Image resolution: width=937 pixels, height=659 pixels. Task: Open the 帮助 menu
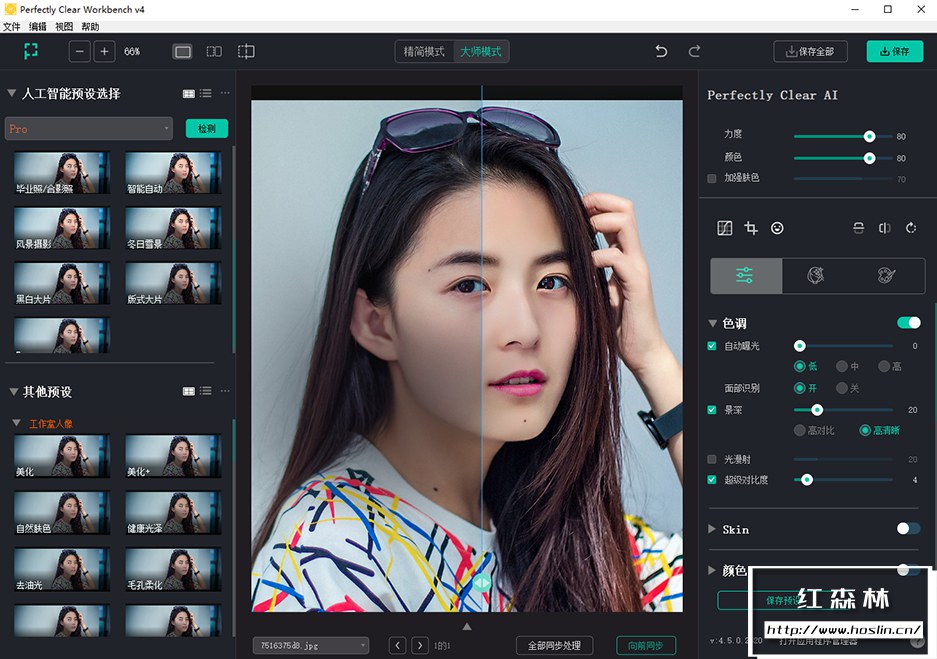[90, 27]
